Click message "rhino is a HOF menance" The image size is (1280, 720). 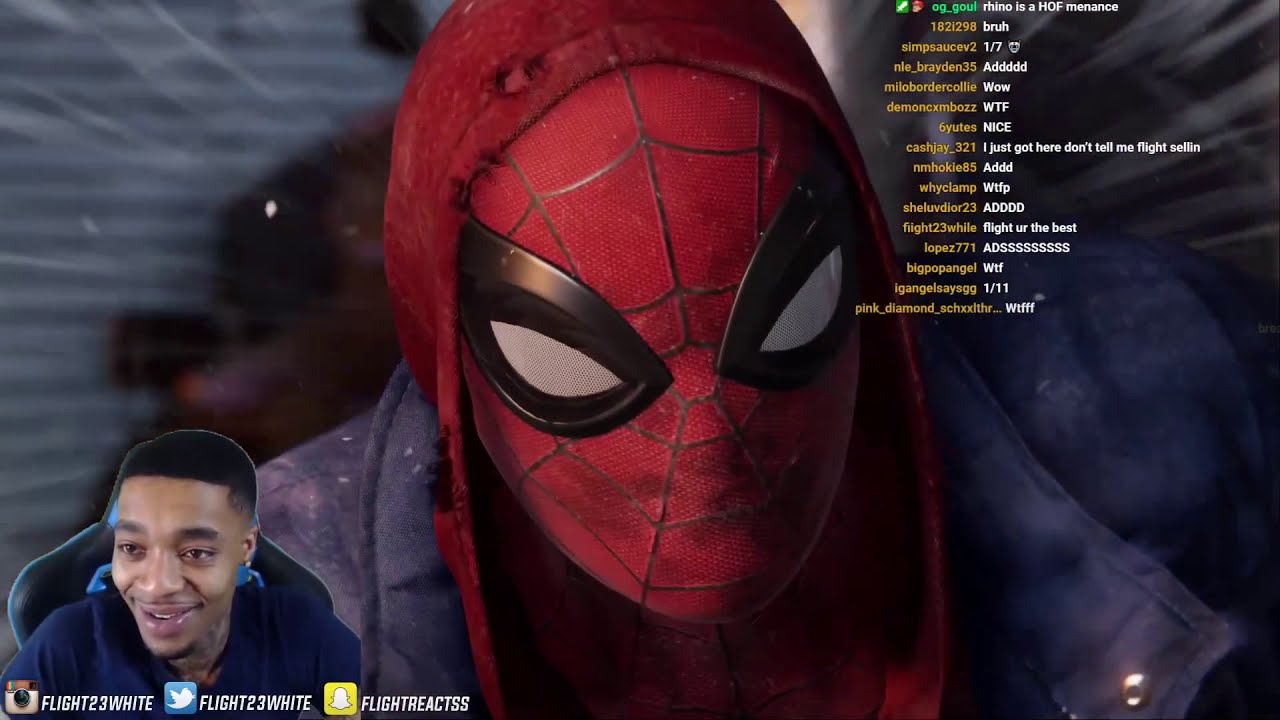click(1051, 7)
